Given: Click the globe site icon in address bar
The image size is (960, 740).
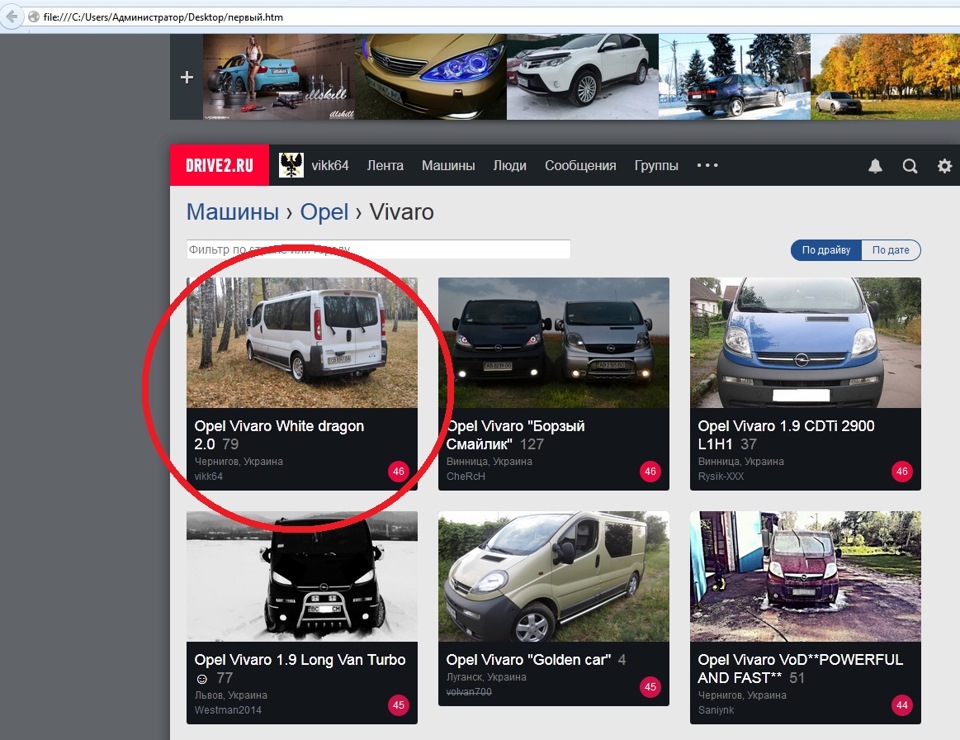Looking at the screenshot, I should point(34,17).
